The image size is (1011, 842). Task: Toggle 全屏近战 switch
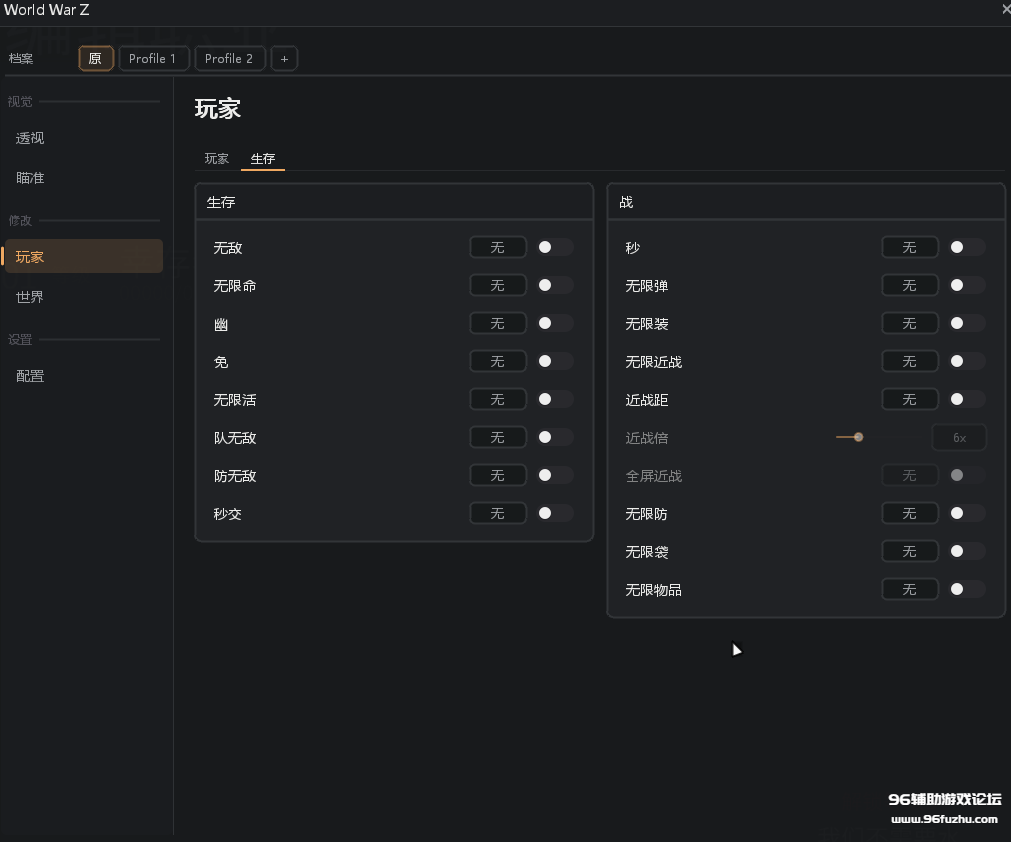click(x=967, y=475)
